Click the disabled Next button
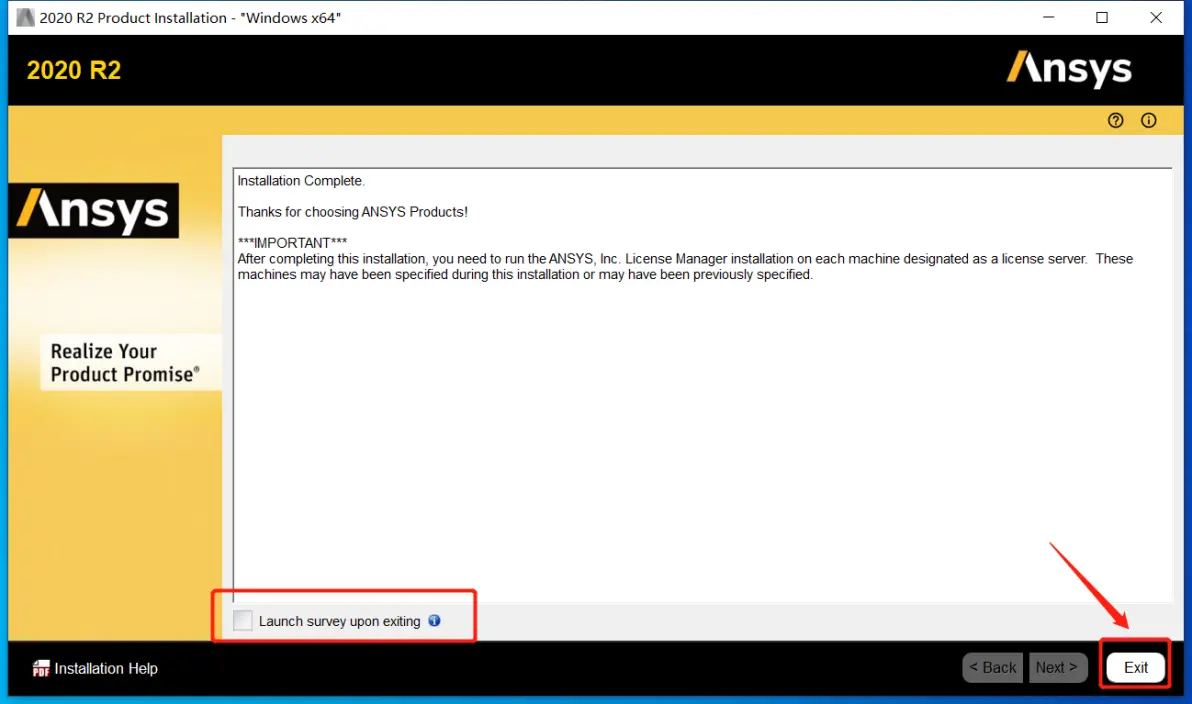 [x=1057, y=668]
